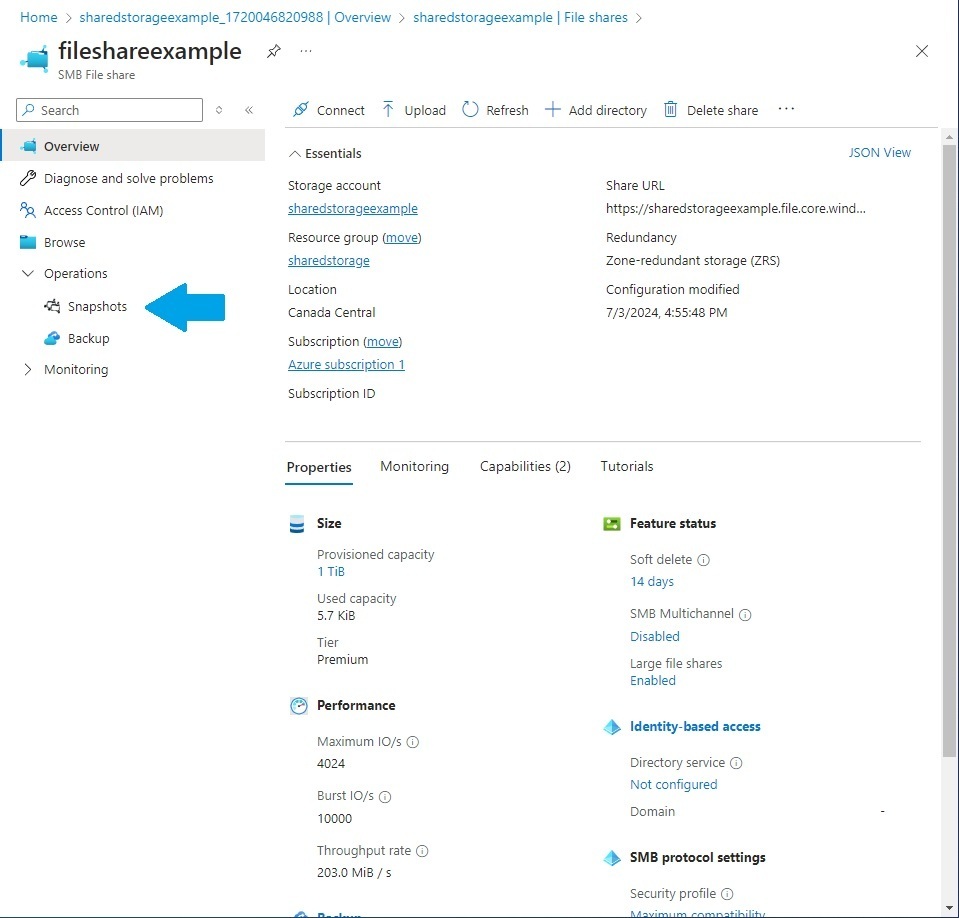Click the Add directory plus icon
Screen dimensions: 959x918
[x=552, y=109]
